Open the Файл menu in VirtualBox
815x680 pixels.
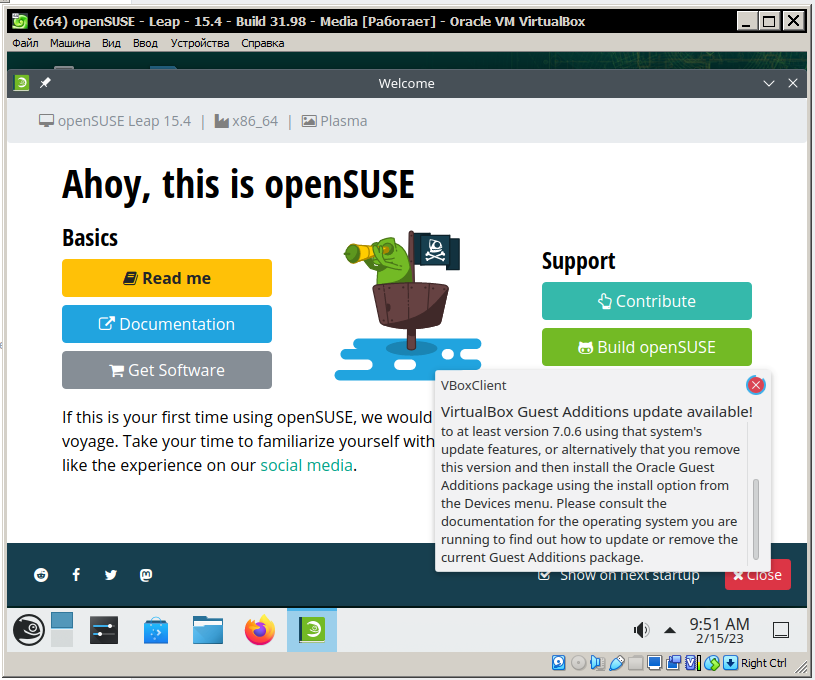coord(25,43)
